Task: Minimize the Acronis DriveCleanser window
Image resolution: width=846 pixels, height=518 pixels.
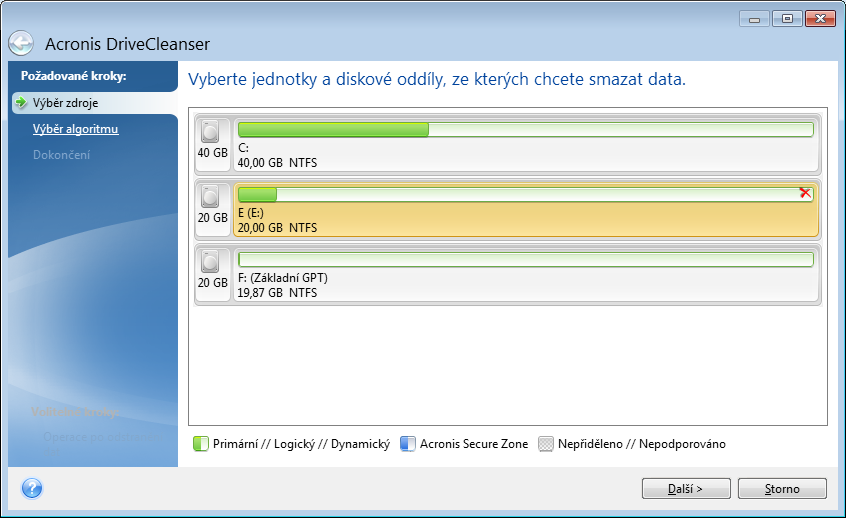Action: (754, 19)
